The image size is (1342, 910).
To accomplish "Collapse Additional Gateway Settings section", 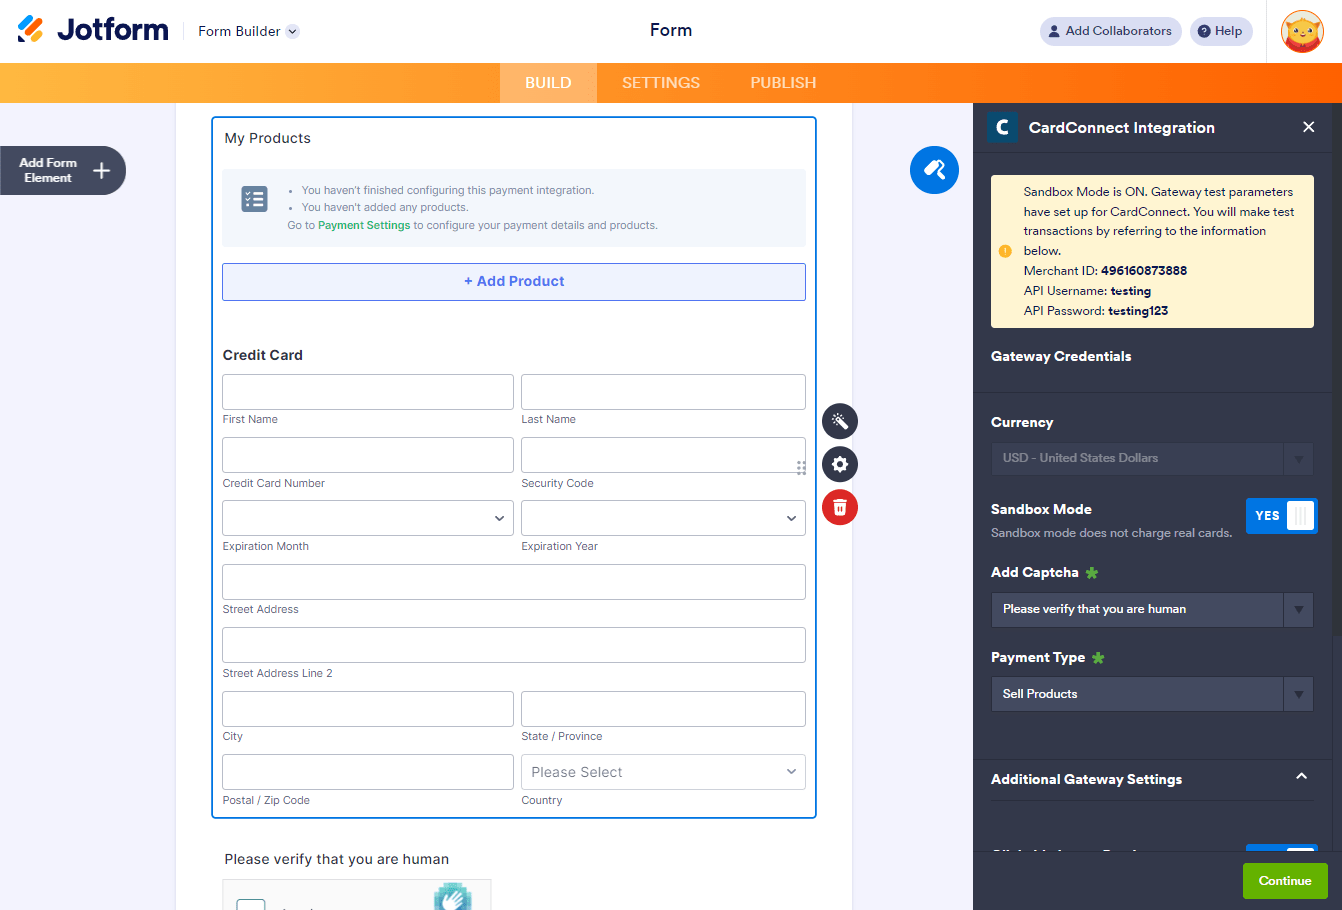I will point(1301,777).
